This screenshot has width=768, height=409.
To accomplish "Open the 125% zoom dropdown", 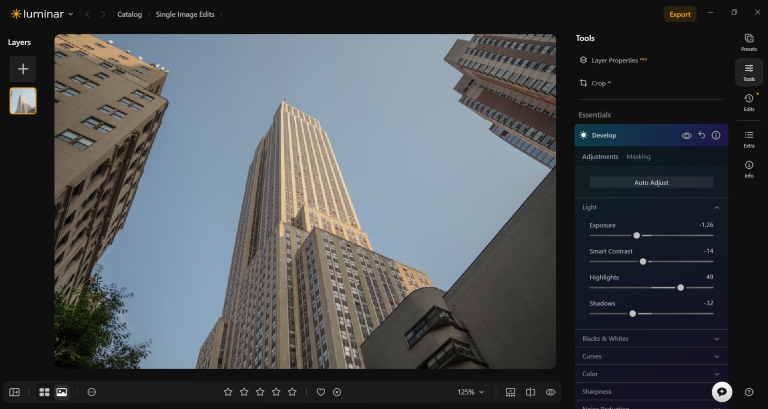I will pos(471,392).
